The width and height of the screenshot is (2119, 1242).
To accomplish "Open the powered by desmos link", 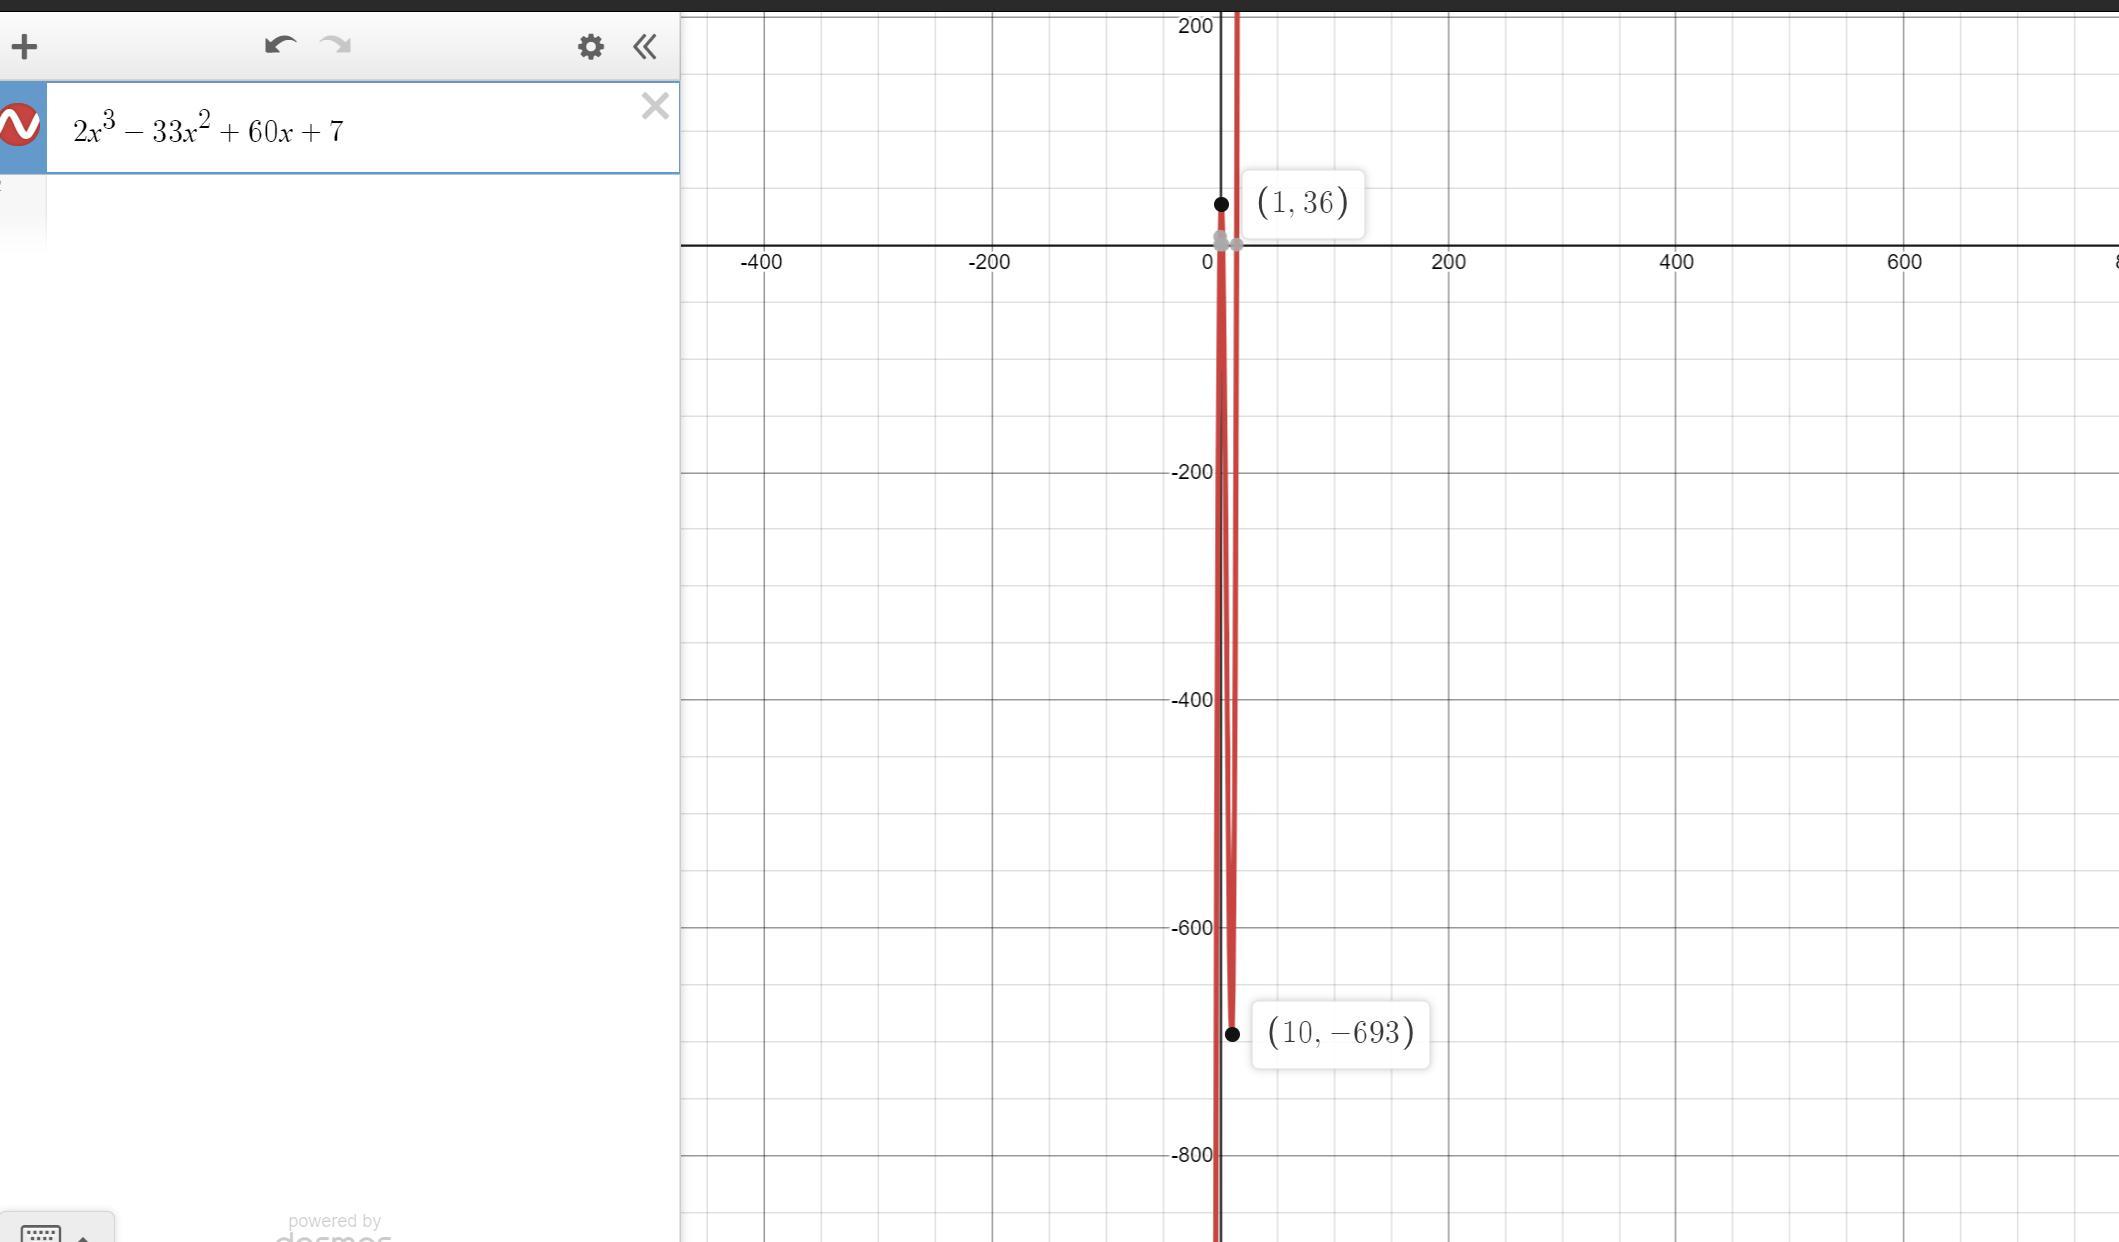I will 334,1230.
